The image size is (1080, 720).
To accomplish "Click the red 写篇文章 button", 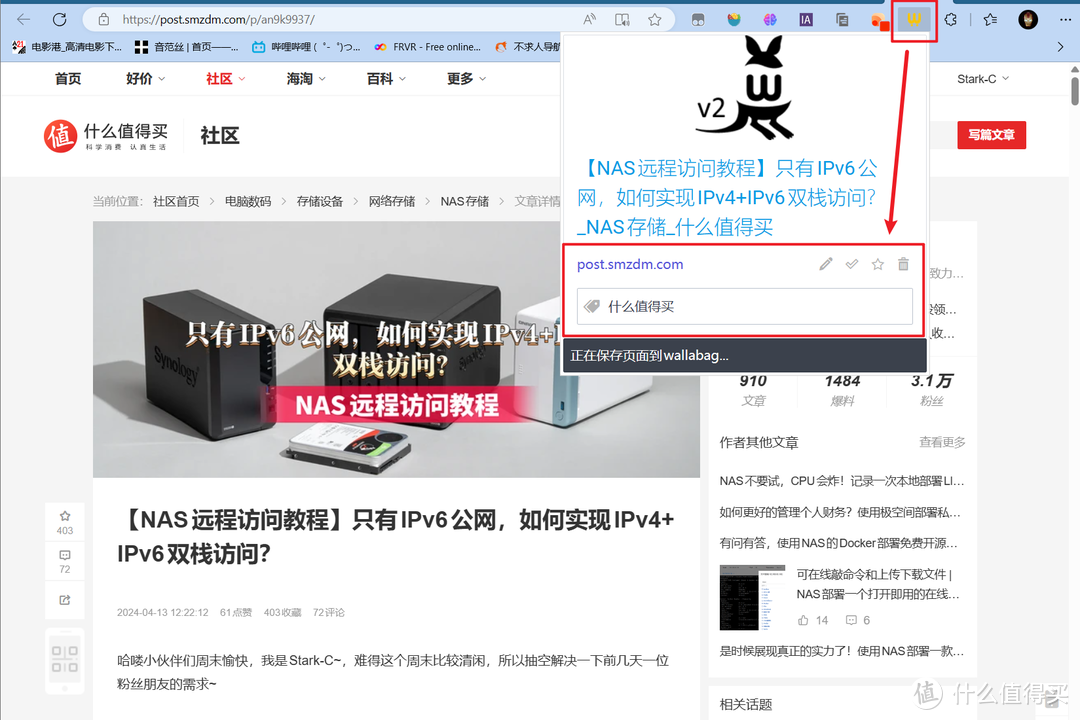I will click(991, 135).
